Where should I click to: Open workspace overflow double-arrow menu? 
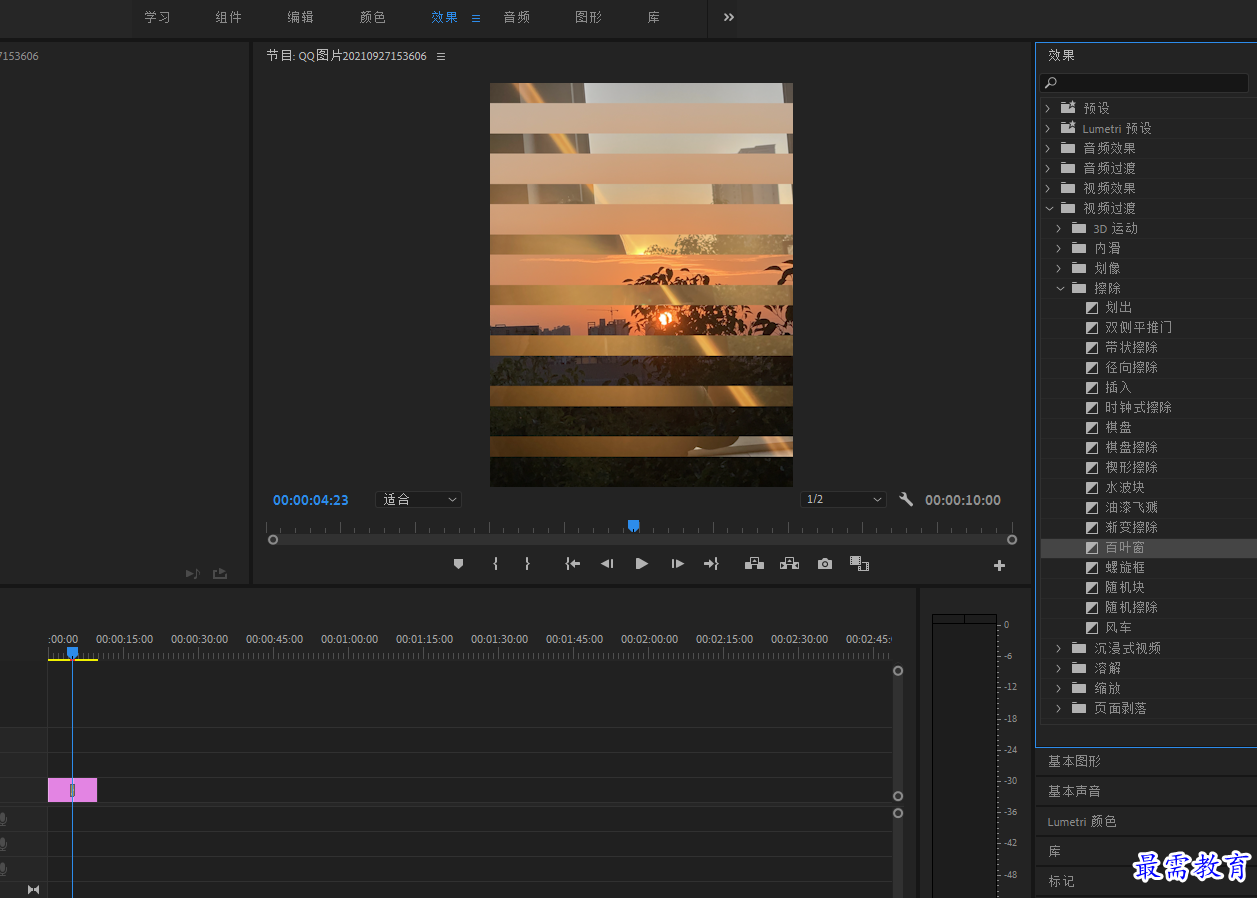(729, 17)
